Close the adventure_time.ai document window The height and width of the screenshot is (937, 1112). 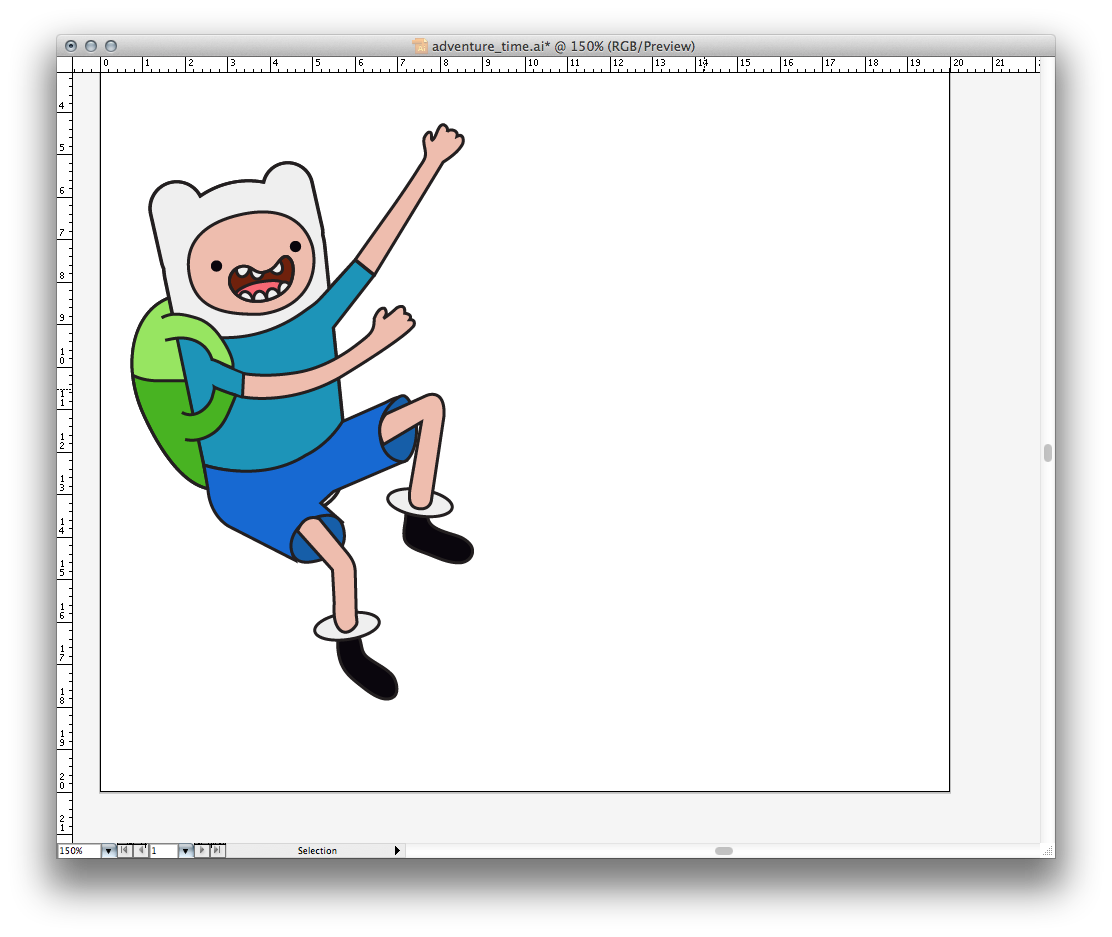pos(71,46)
